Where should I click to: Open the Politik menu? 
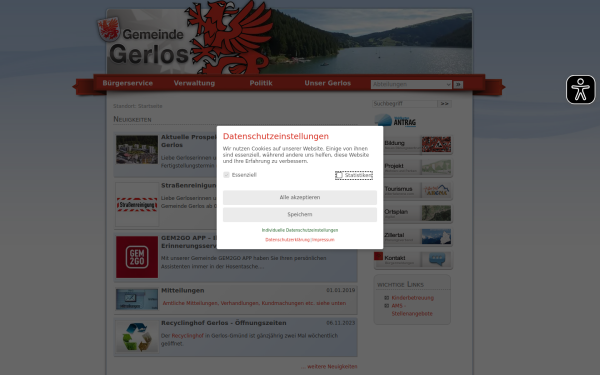pos(261,83)
